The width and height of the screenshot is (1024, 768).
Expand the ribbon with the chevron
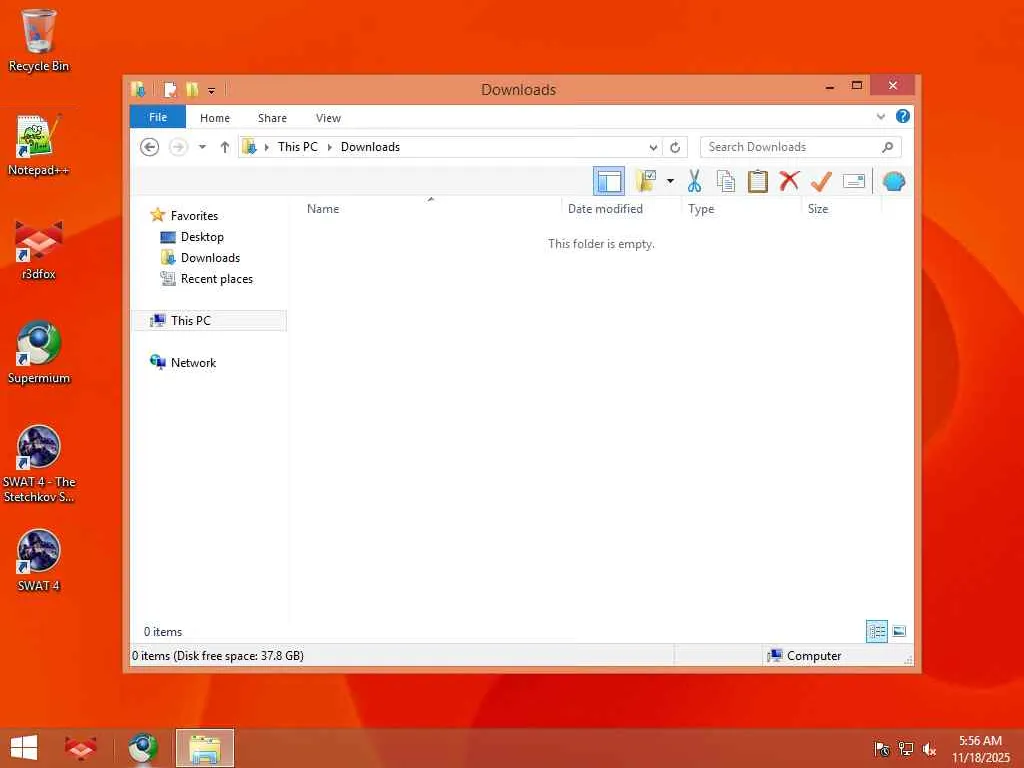881,117
